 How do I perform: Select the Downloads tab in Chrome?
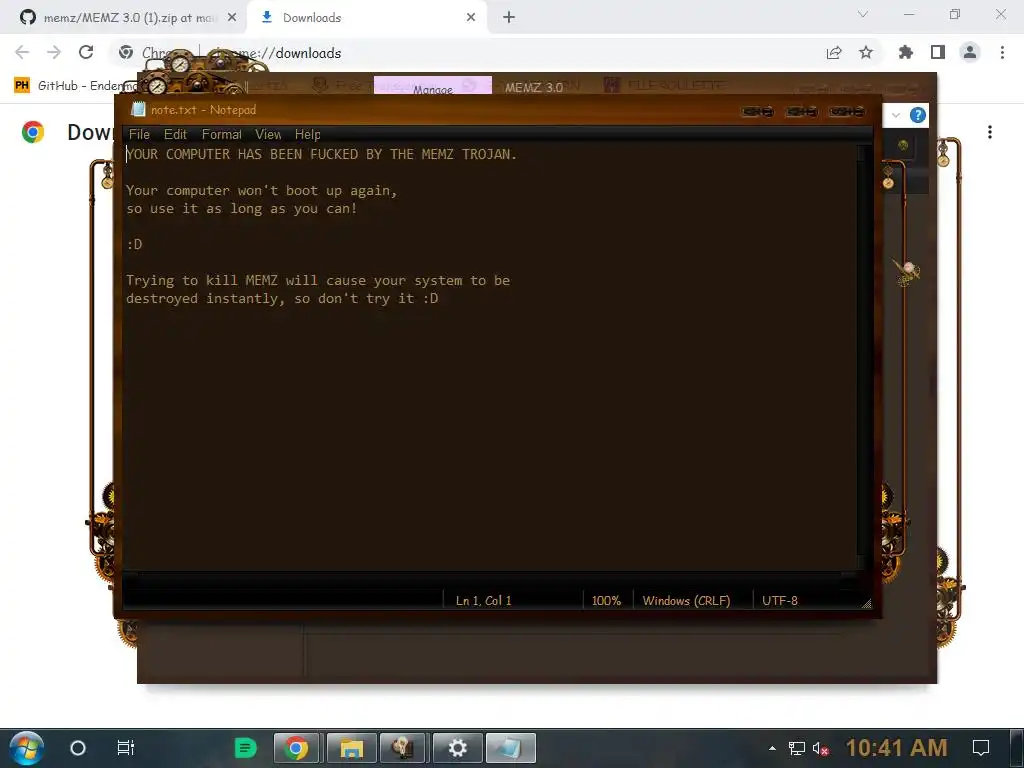tap(366, 18)
